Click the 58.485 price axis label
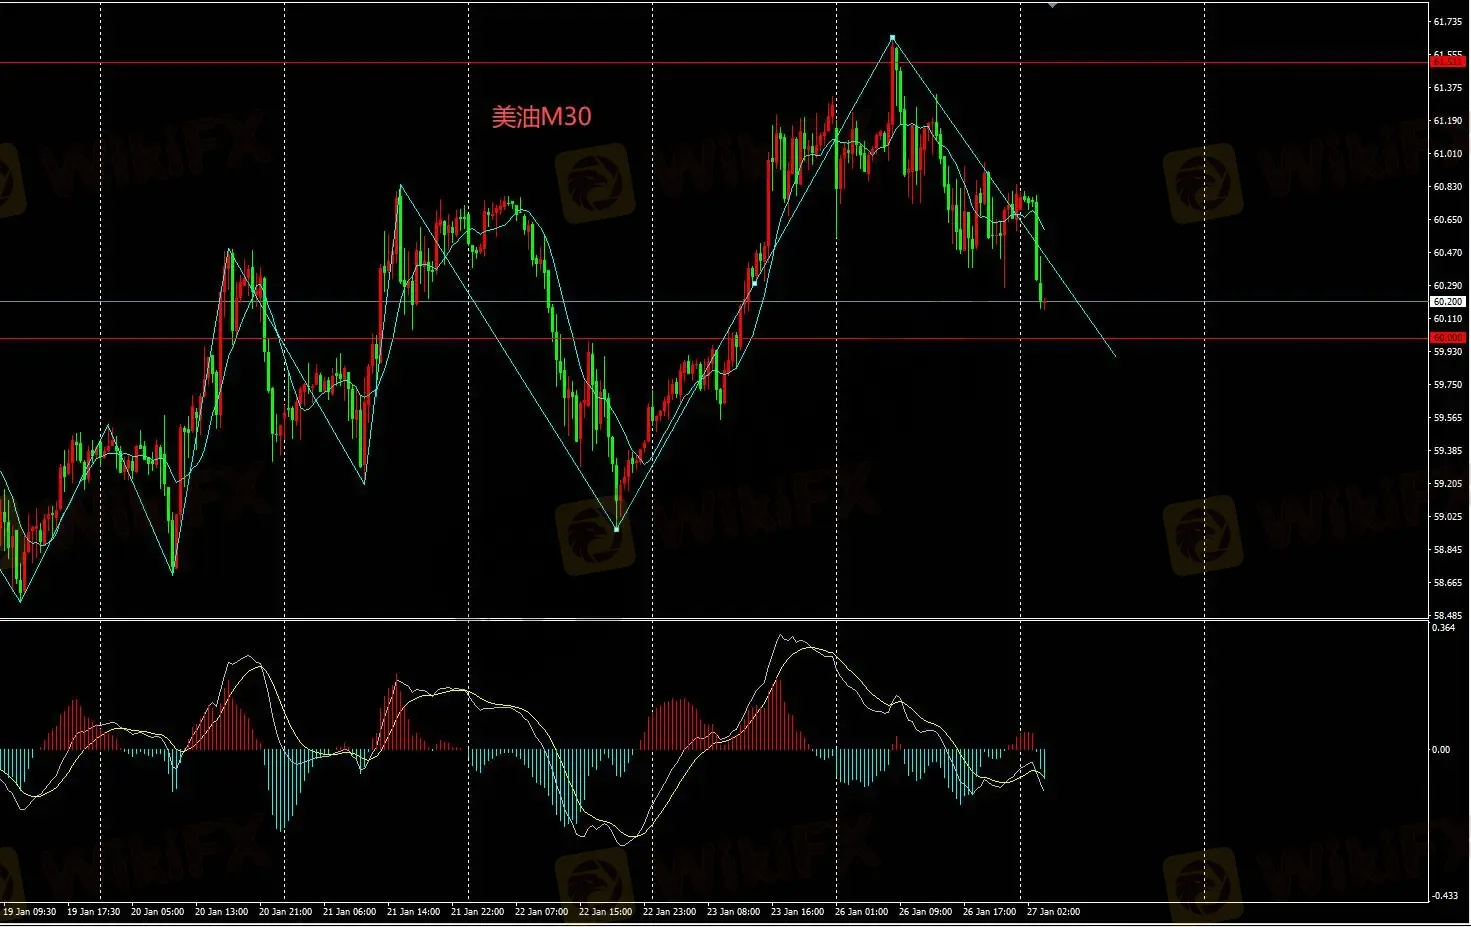The height and width of the screenshot is (927, 1471). [x=1447, y=616]
